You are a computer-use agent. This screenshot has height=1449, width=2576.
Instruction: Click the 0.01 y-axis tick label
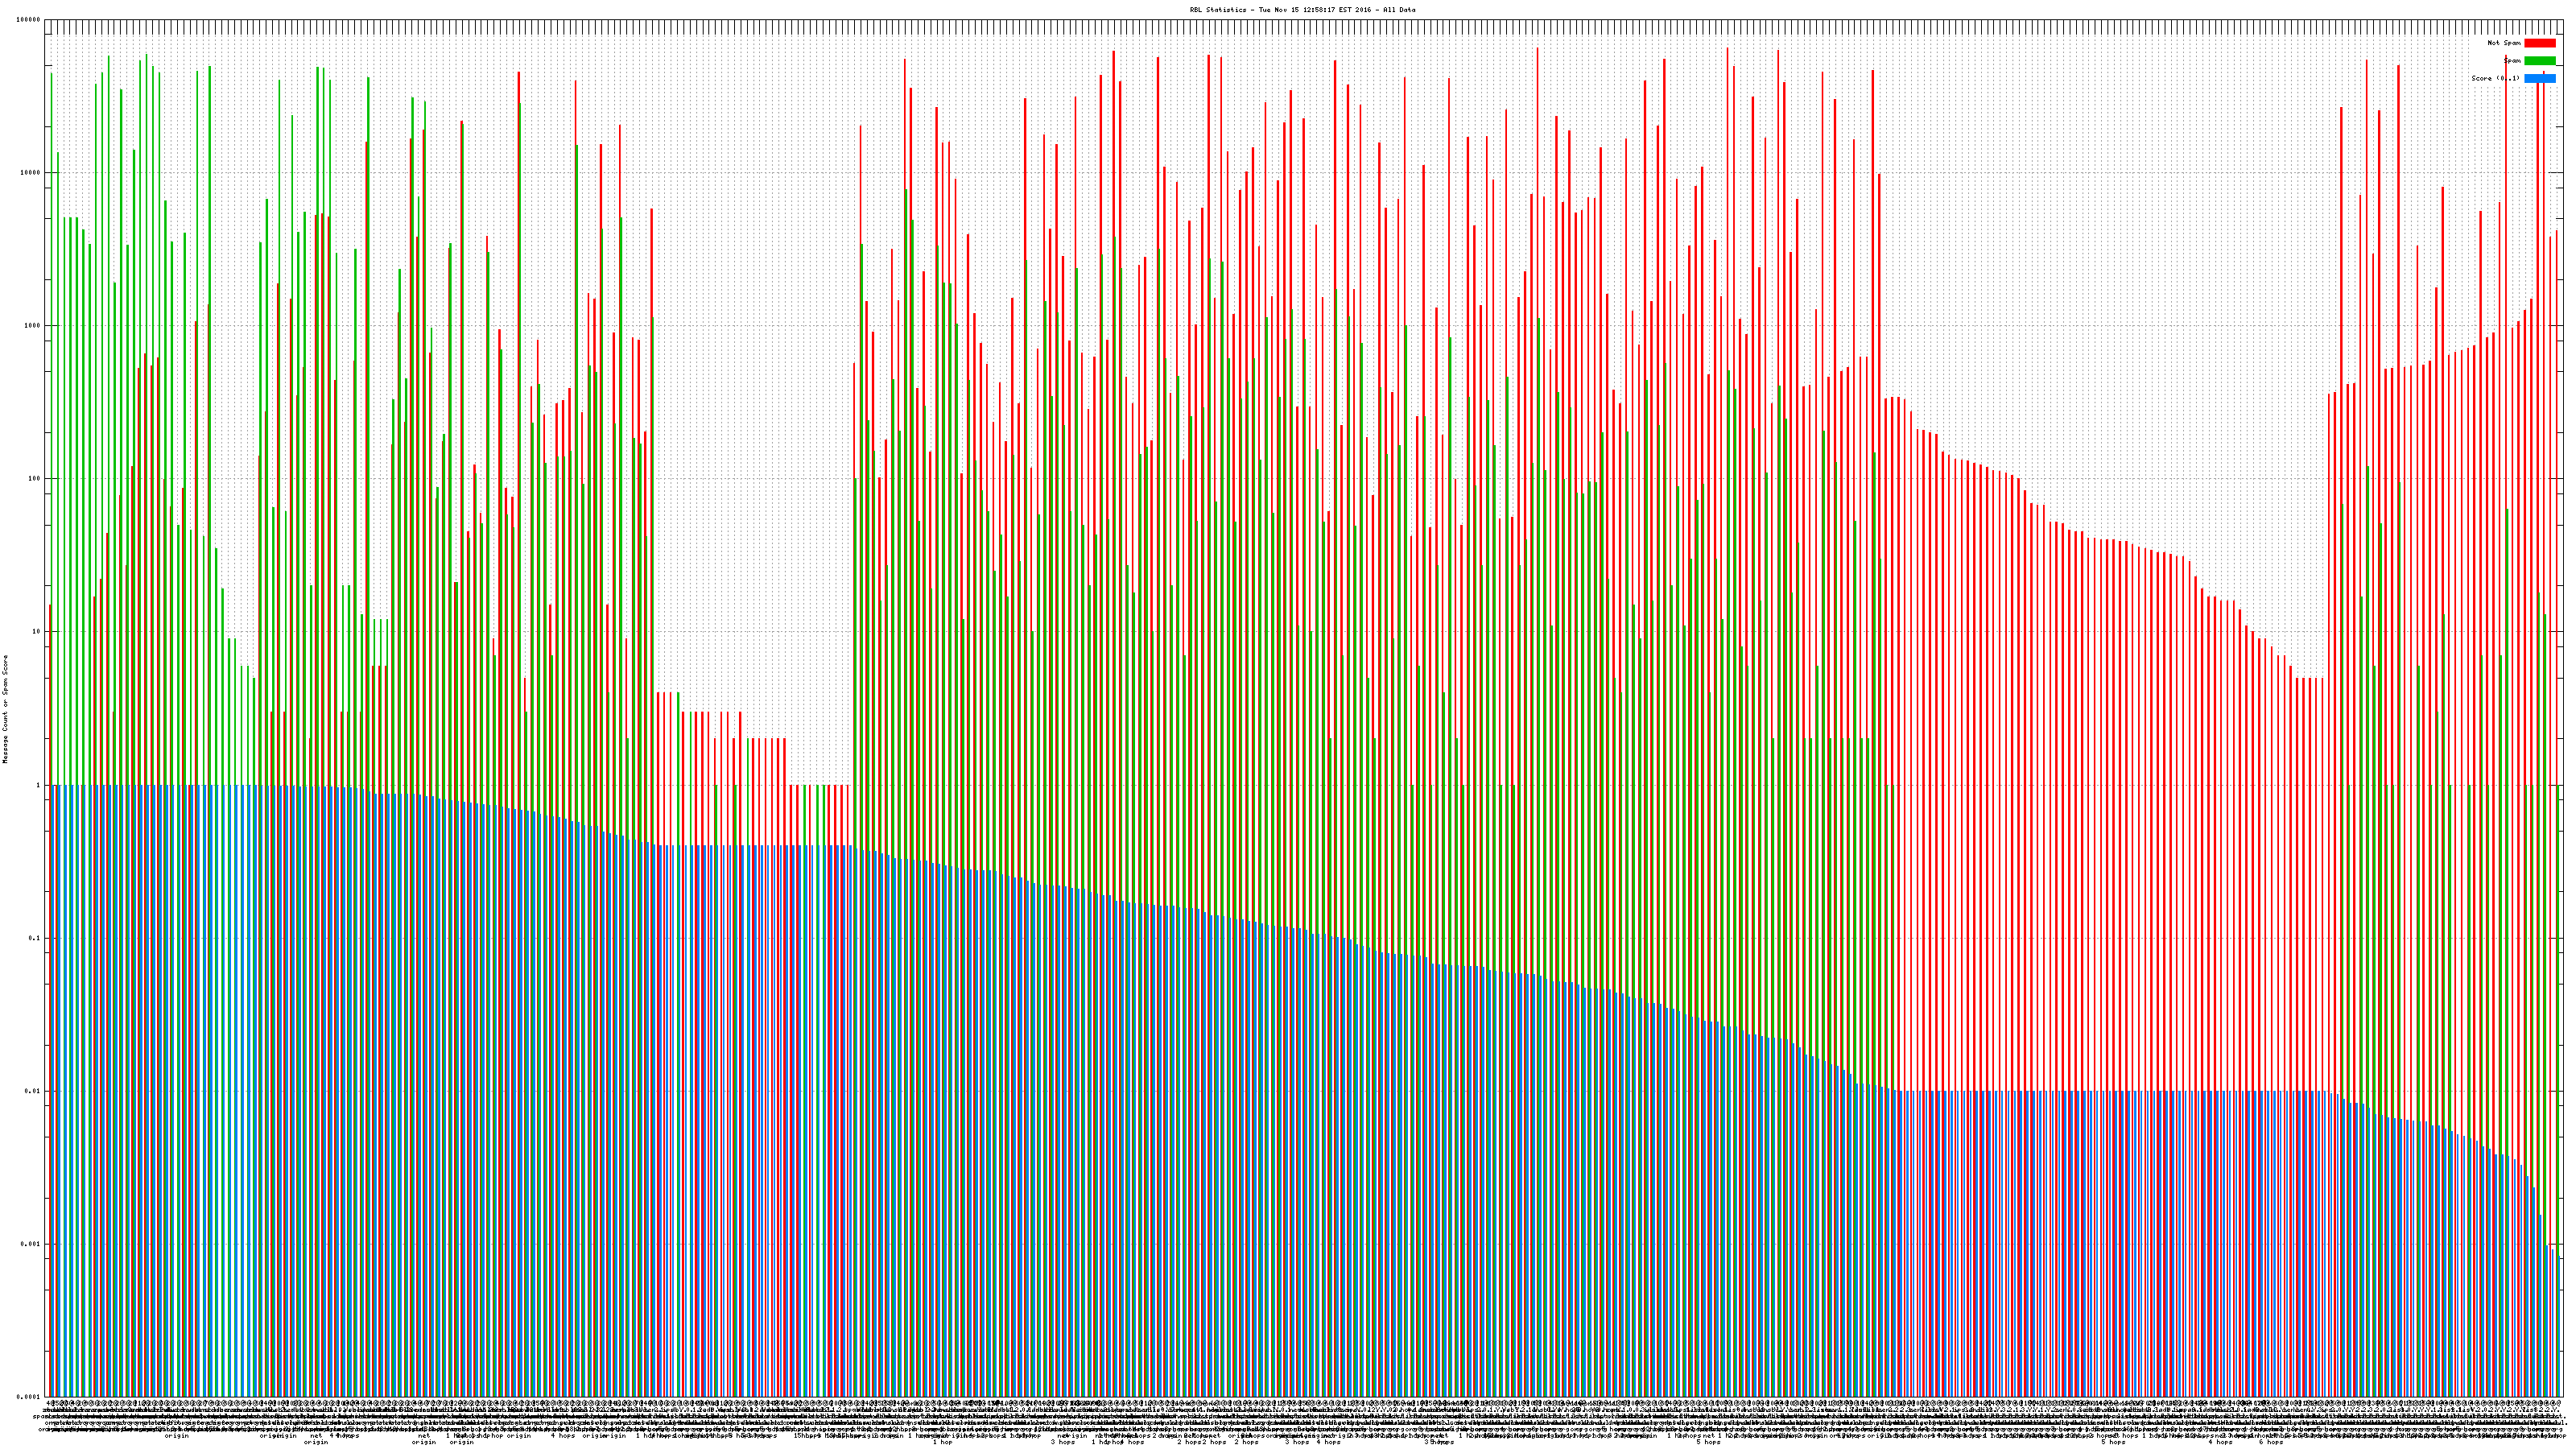tap(33, 1091)
